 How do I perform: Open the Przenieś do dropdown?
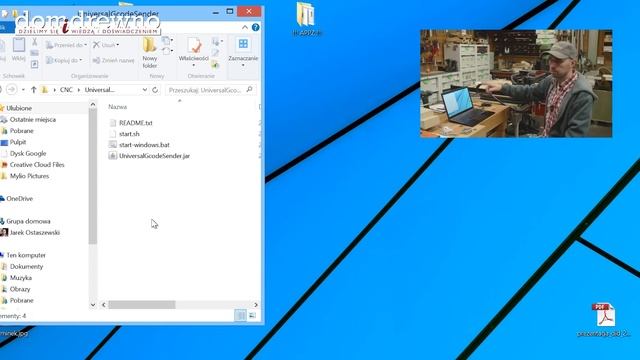click(x=66, y=45)
